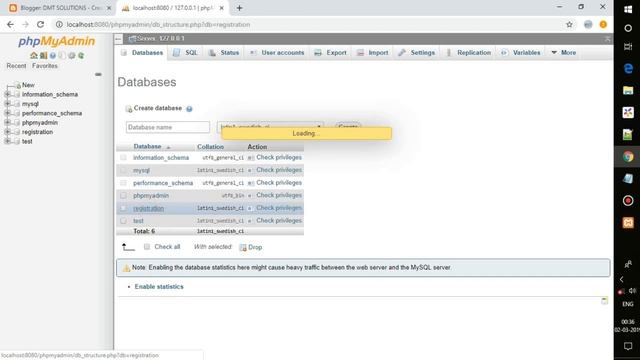Reload navigation panel with green icon

pos(81,56)
